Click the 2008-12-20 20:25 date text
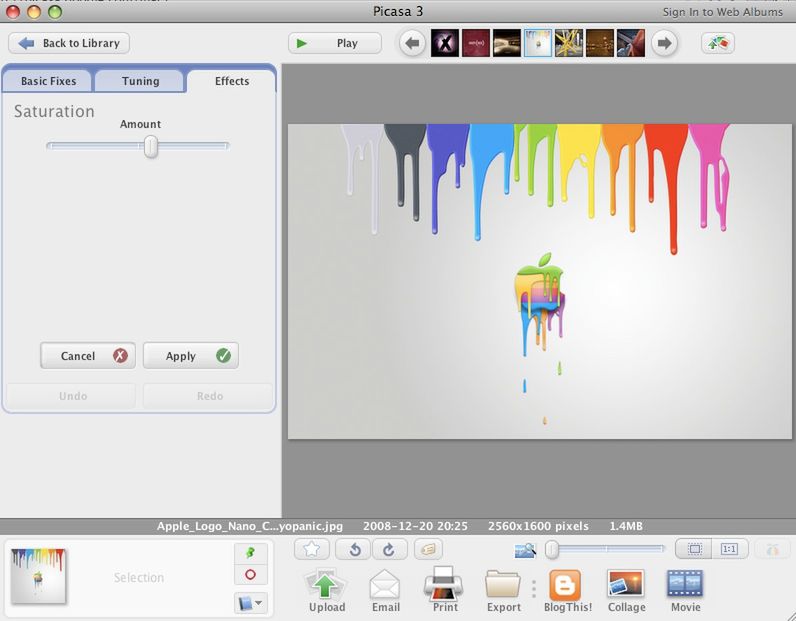Screen dimensions: 796x621 click(415, 526)
